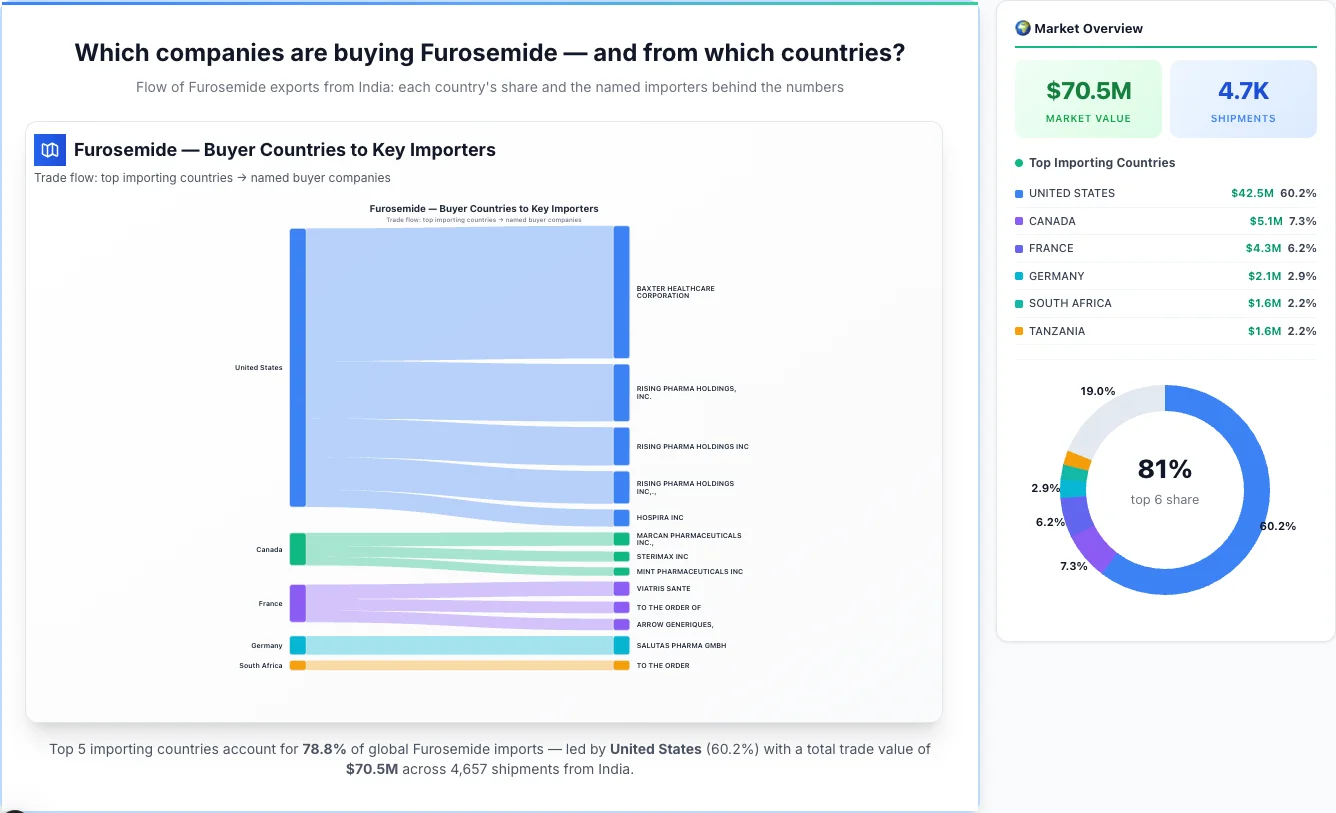Expand the Germany node on the Sankey left side

(x=297, y=645)
